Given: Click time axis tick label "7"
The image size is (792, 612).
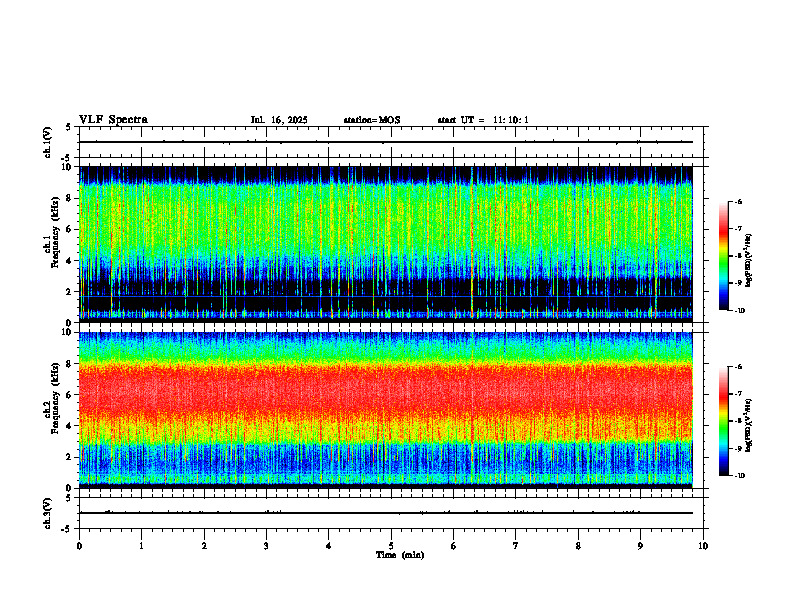Looking at the screenshot, I should coord(516,546).
